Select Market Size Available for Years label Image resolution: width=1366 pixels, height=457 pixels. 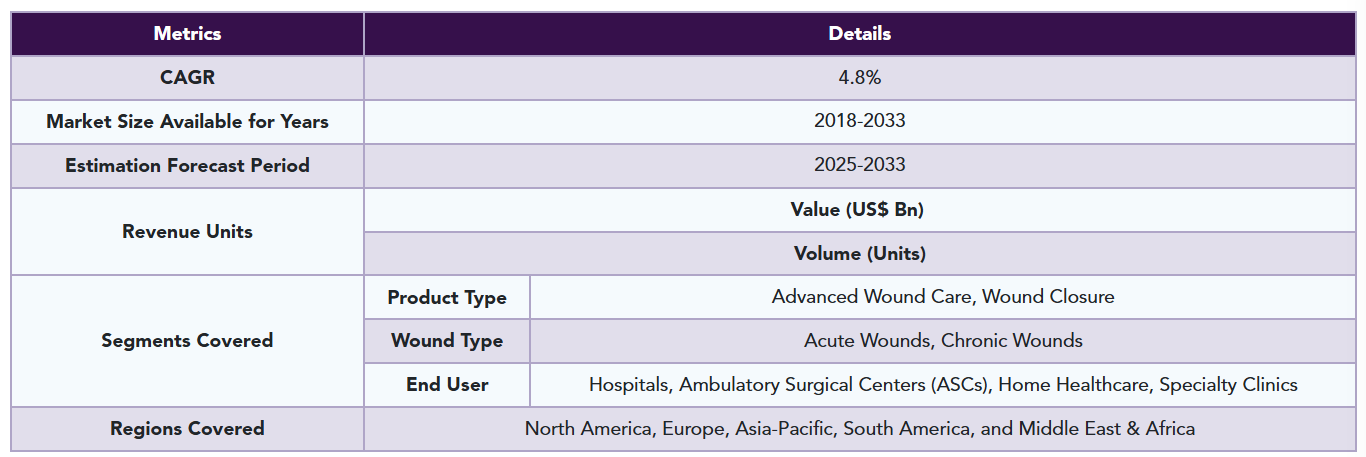point(187,121)
